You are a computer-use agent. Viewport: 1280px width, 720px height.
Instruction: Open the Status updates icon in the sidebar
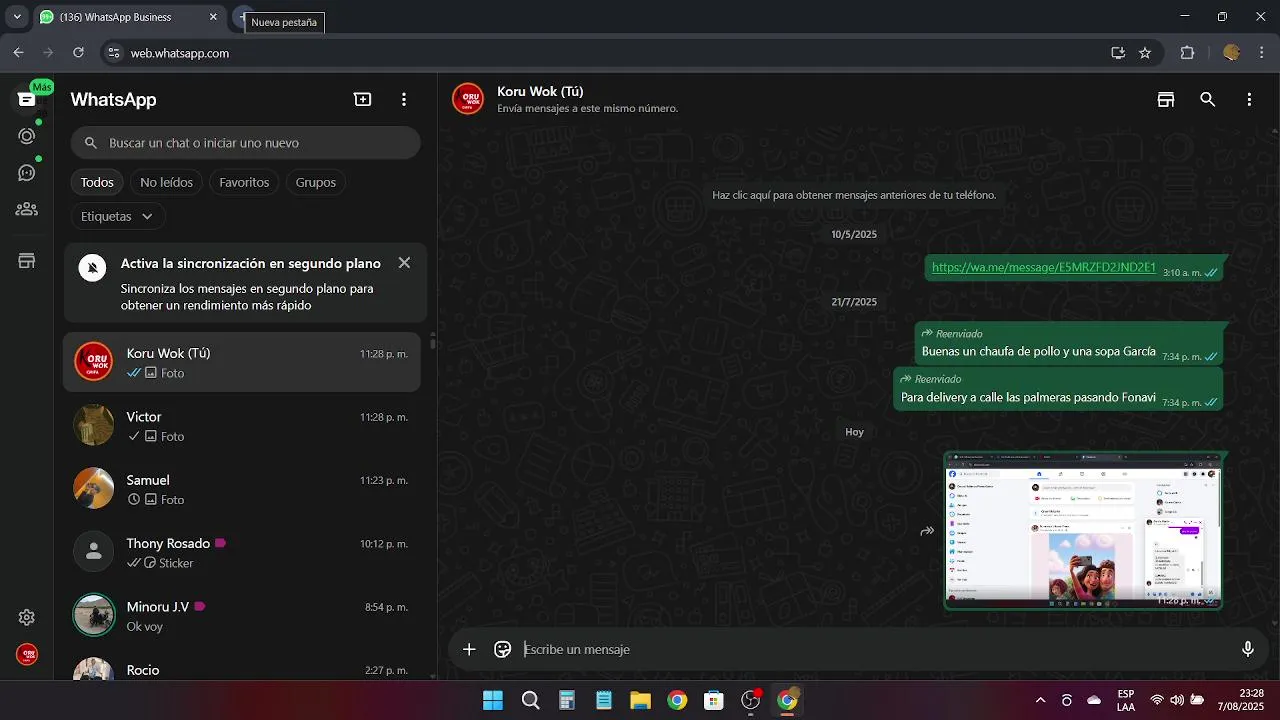pos(27,136)
